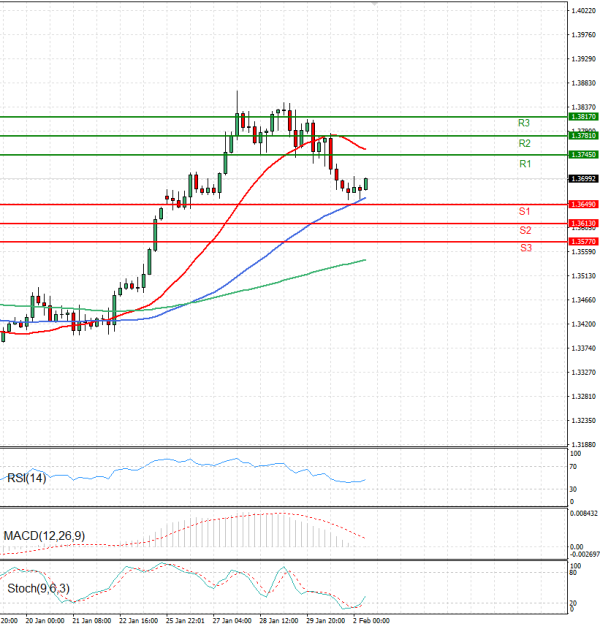Screen dimensions: 600x629
Task: Click the S2 support label
Action: (524, 230)
